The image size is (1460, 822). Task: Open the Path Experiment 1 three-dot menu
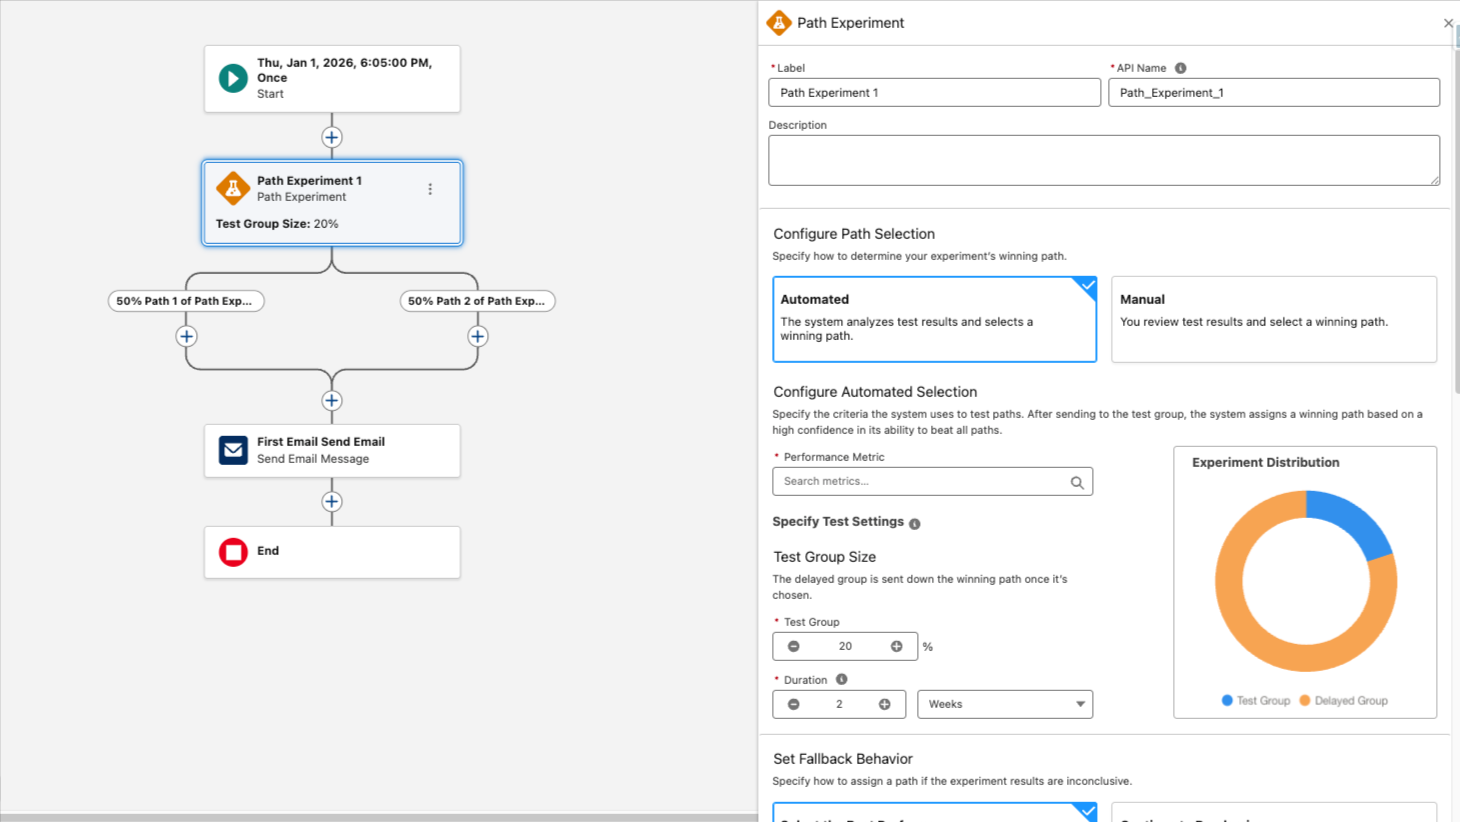click(x=430, y=189)
